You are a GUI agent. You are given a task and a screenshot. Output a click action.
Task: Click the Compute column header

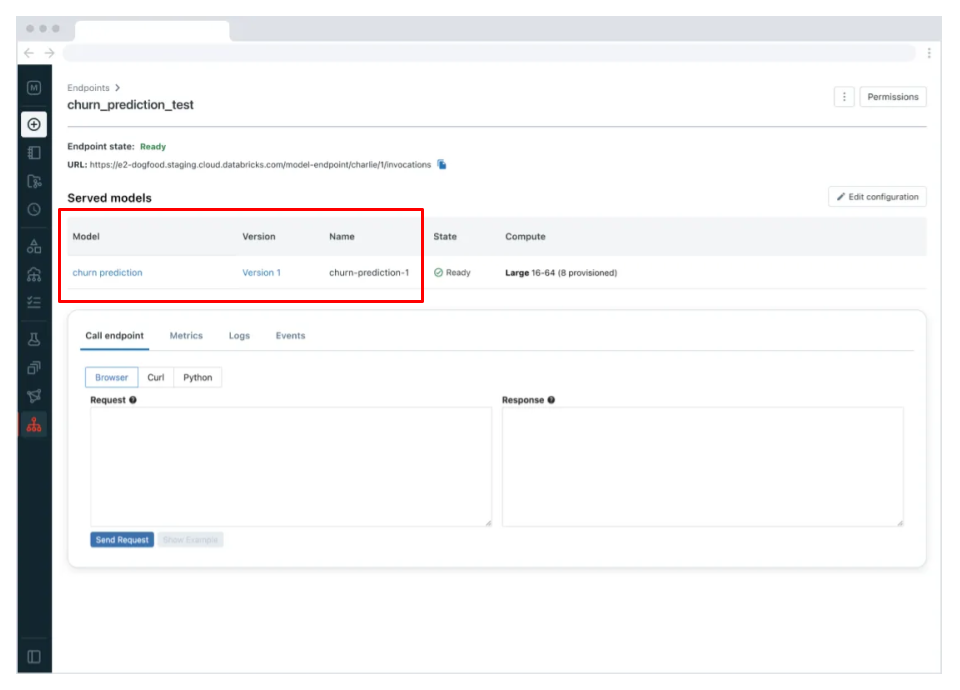click(525, 236)
